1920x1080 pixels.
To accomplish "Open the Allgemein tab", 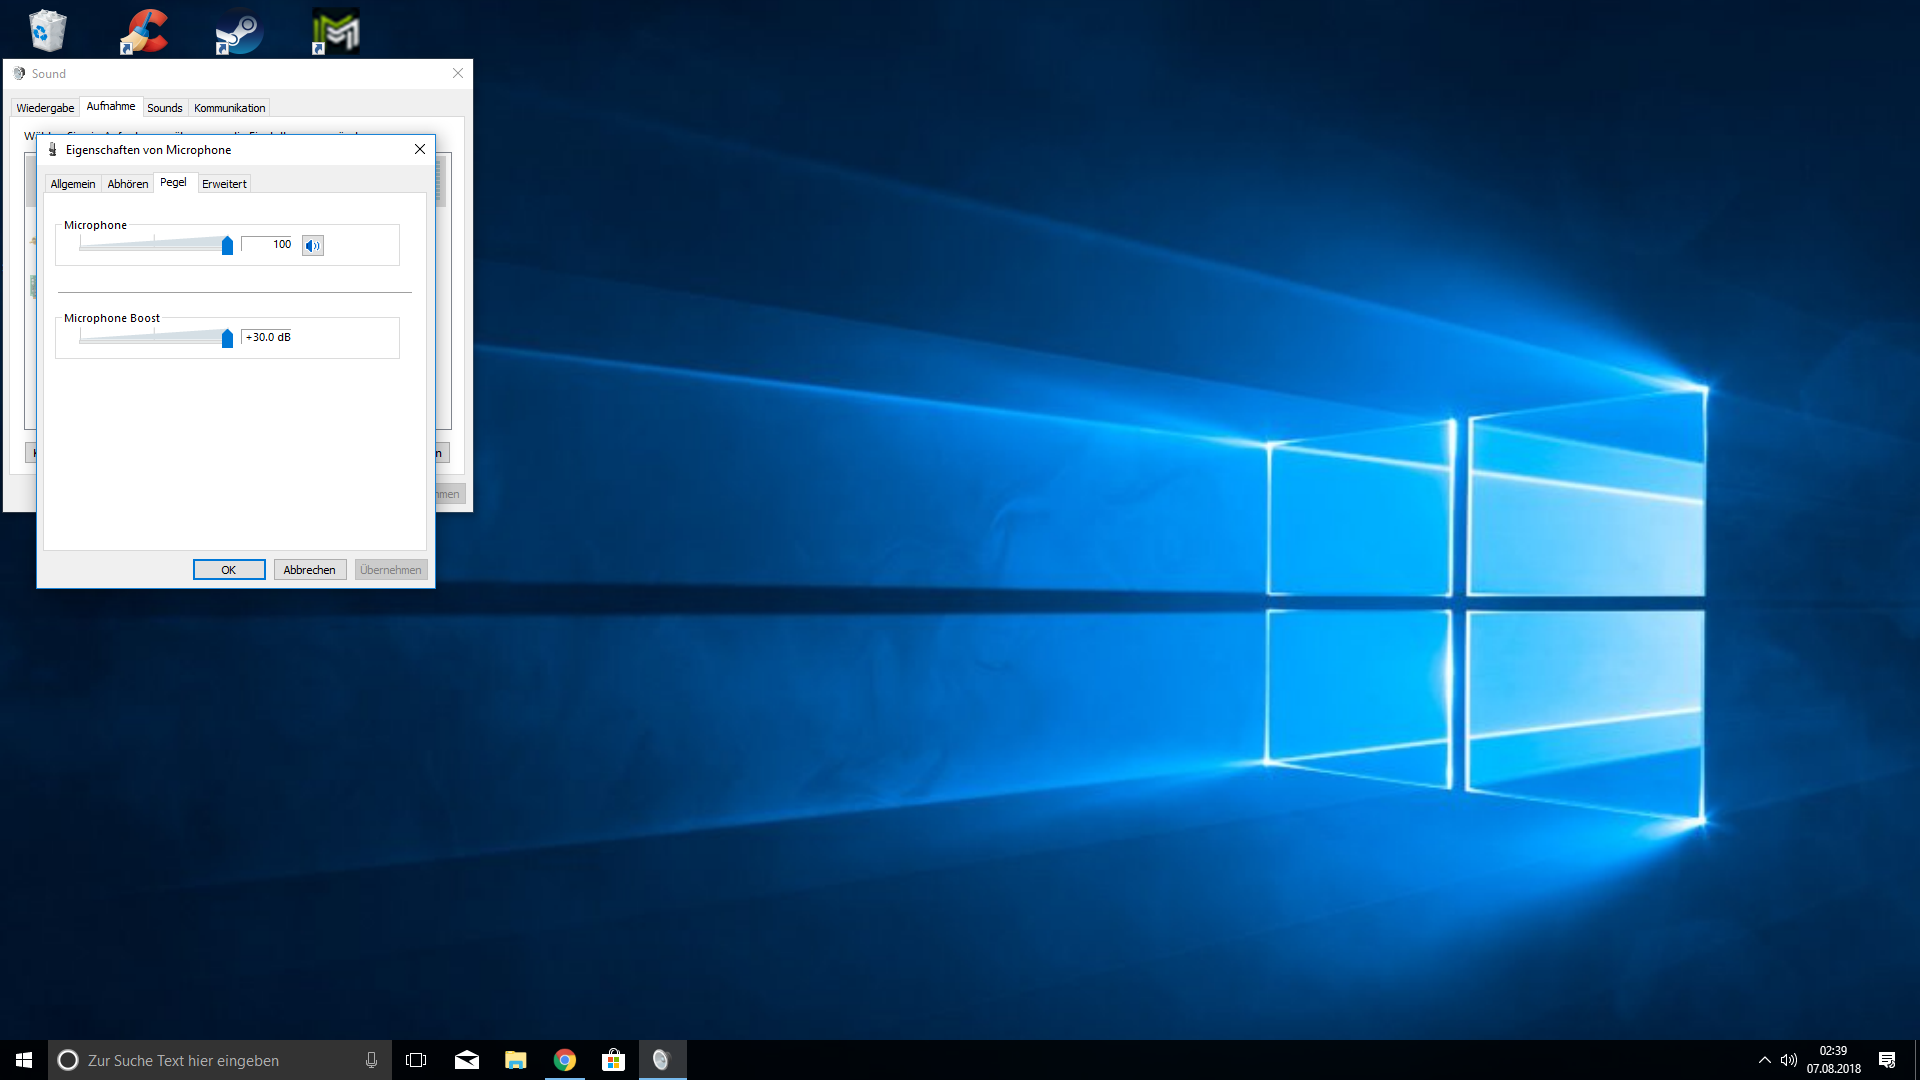I will (73, 184).
